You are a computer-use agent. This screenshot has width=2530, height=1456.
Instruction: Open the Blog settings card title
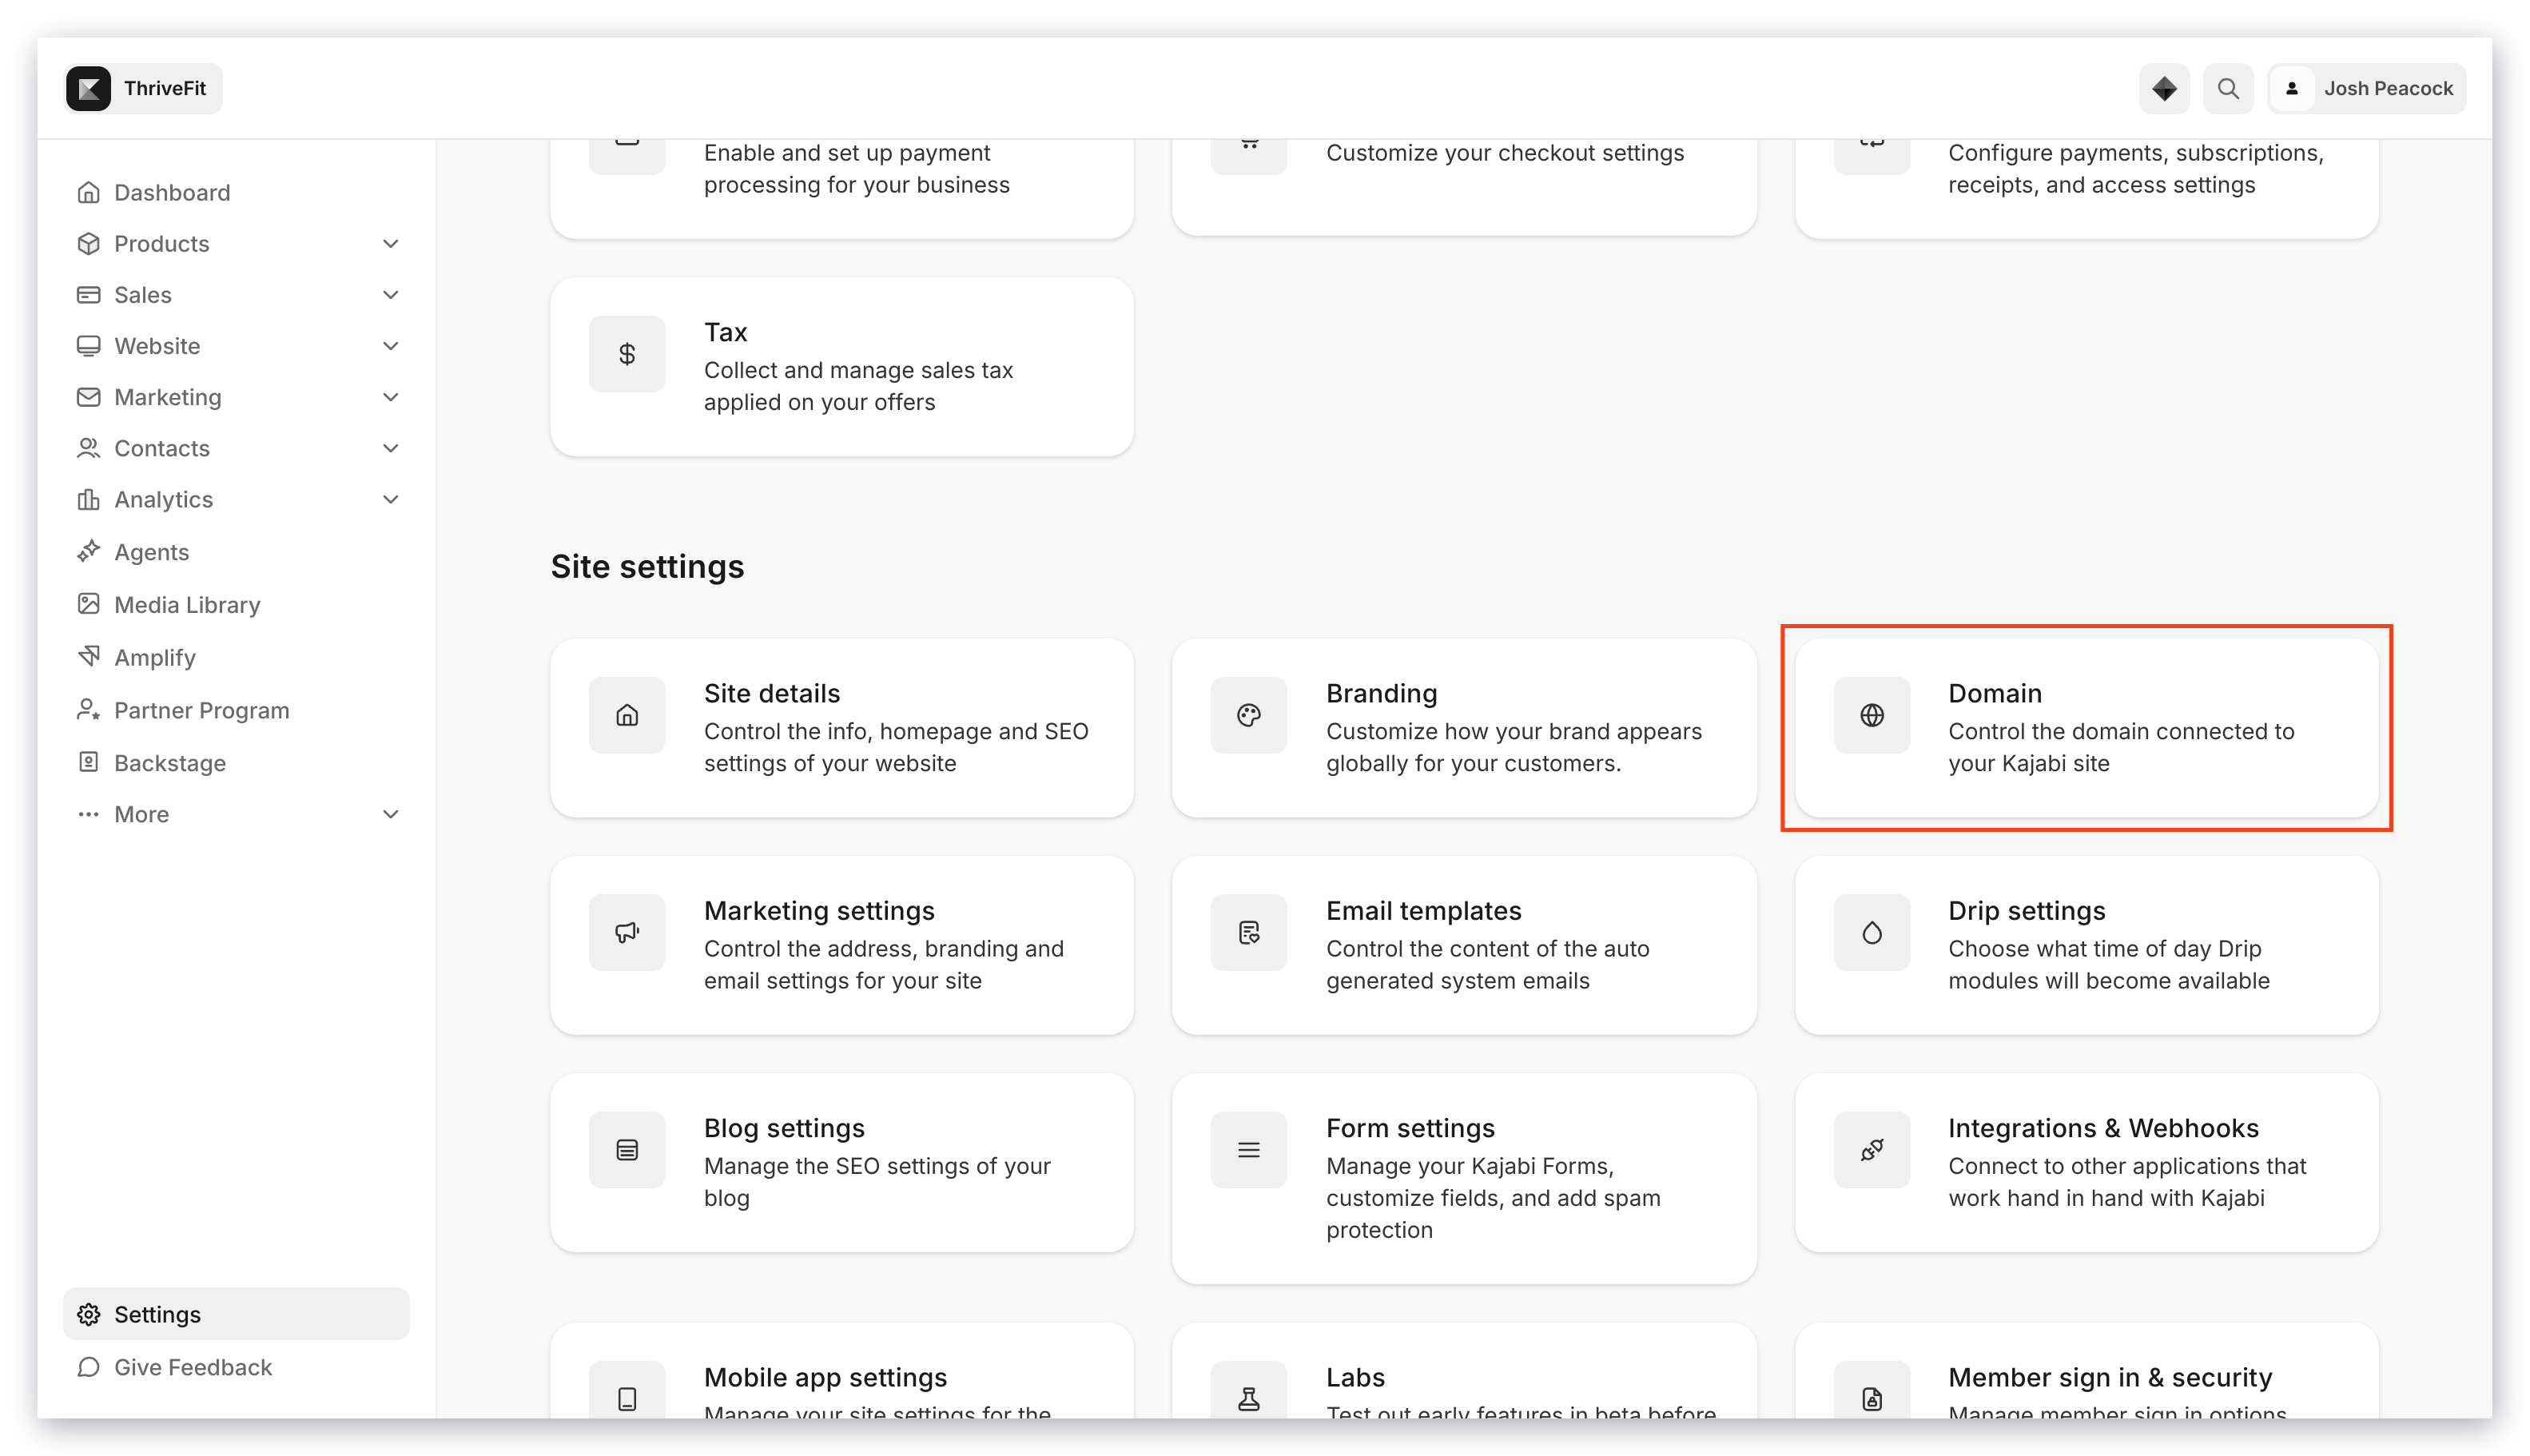click(784, 1128)
